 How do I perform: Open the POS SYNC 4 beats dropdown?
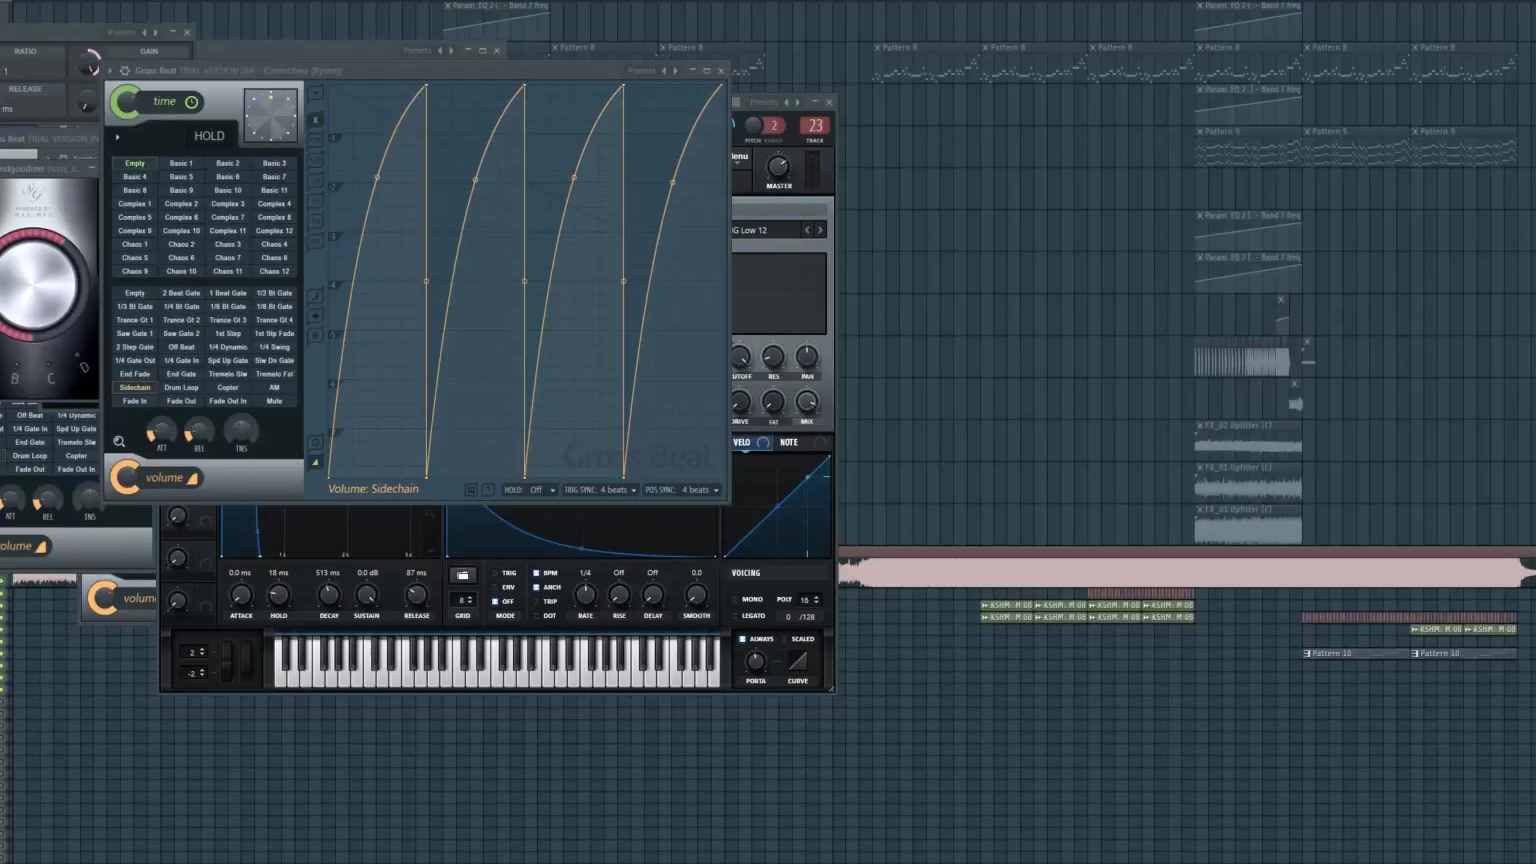(682, 490)
